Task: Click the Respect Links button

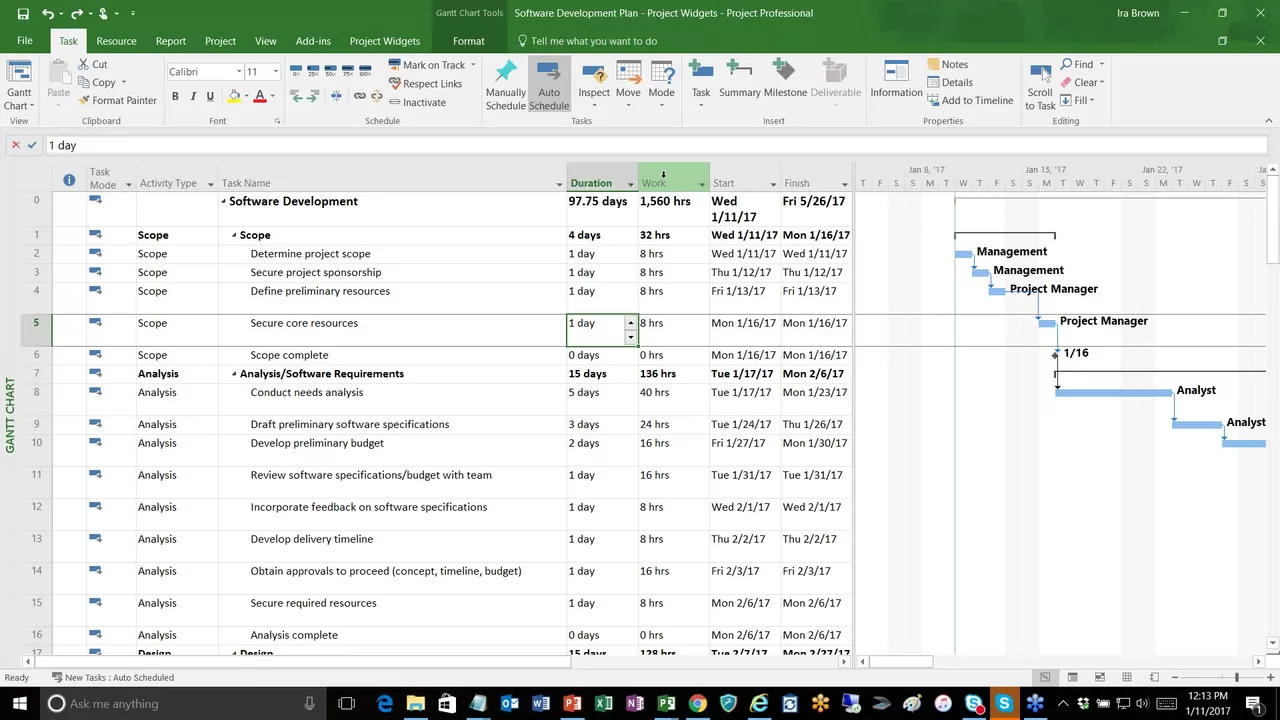Action: coord(425,84)
